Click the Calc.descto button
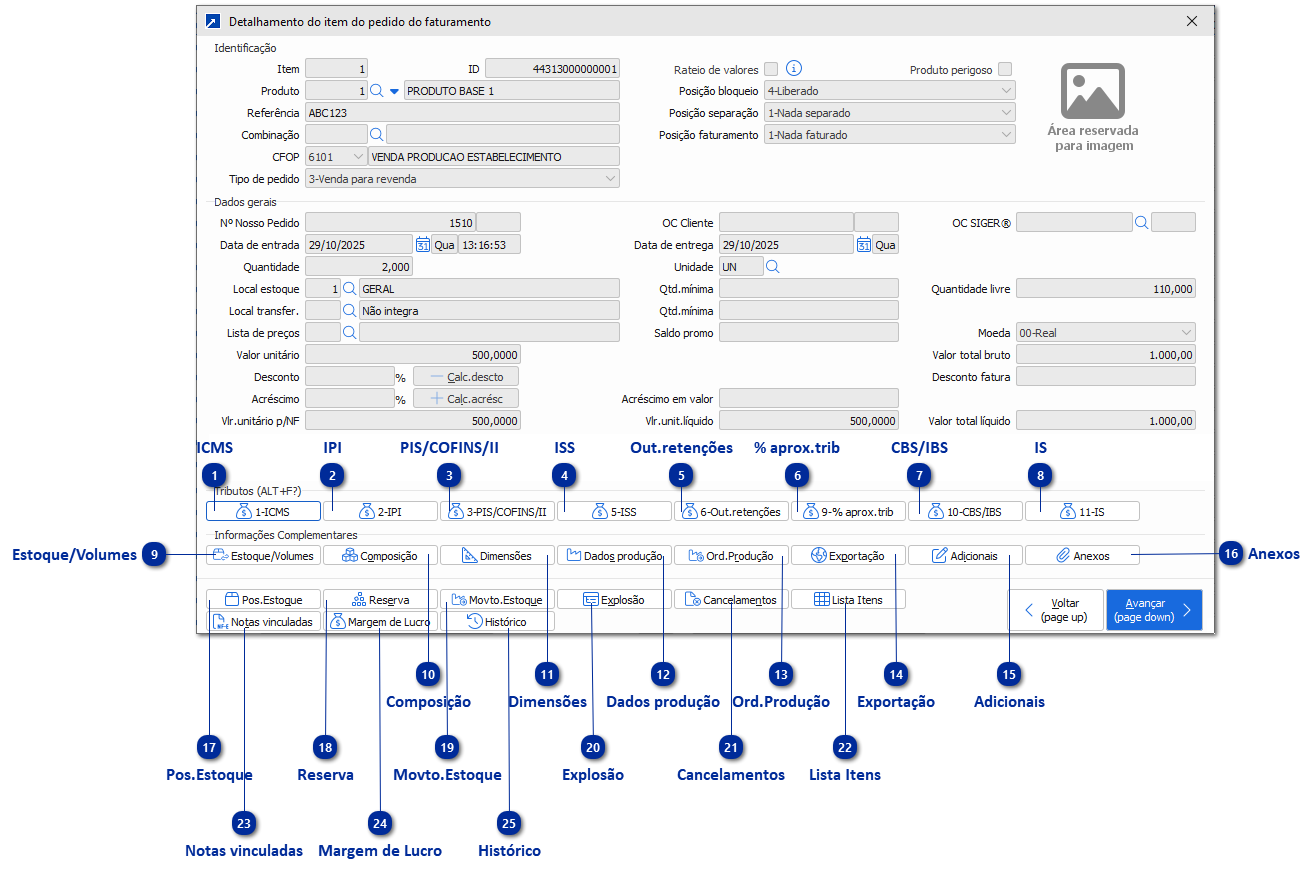 [x=466, y=377]
